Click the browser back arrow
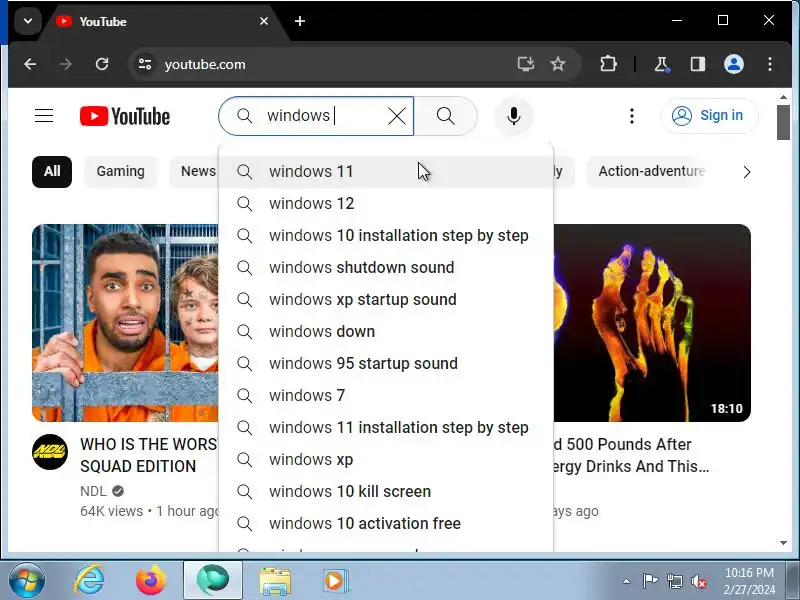Viewport: 800px width, 600px height. point(30,64)
